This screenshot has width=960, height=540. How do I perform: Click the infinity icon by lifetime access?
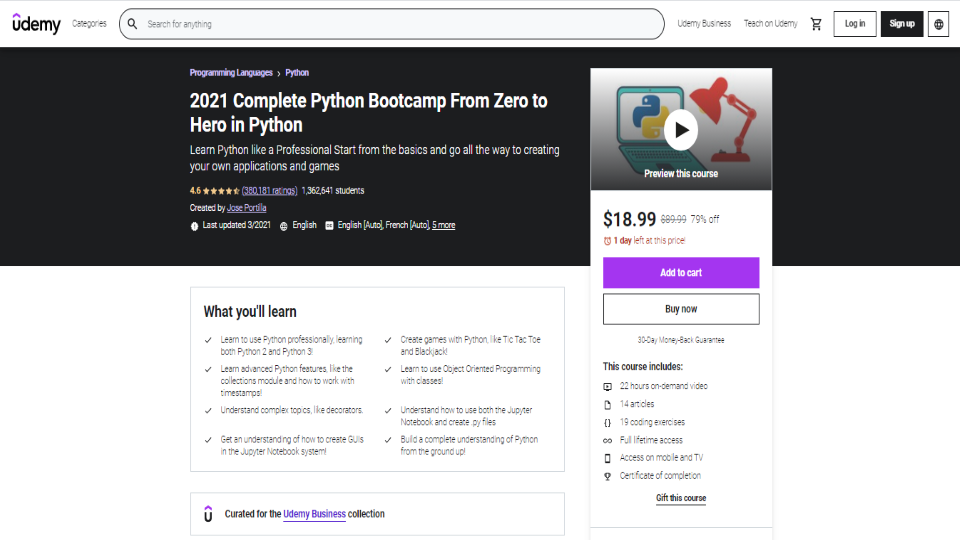click(x=607, y=440)
